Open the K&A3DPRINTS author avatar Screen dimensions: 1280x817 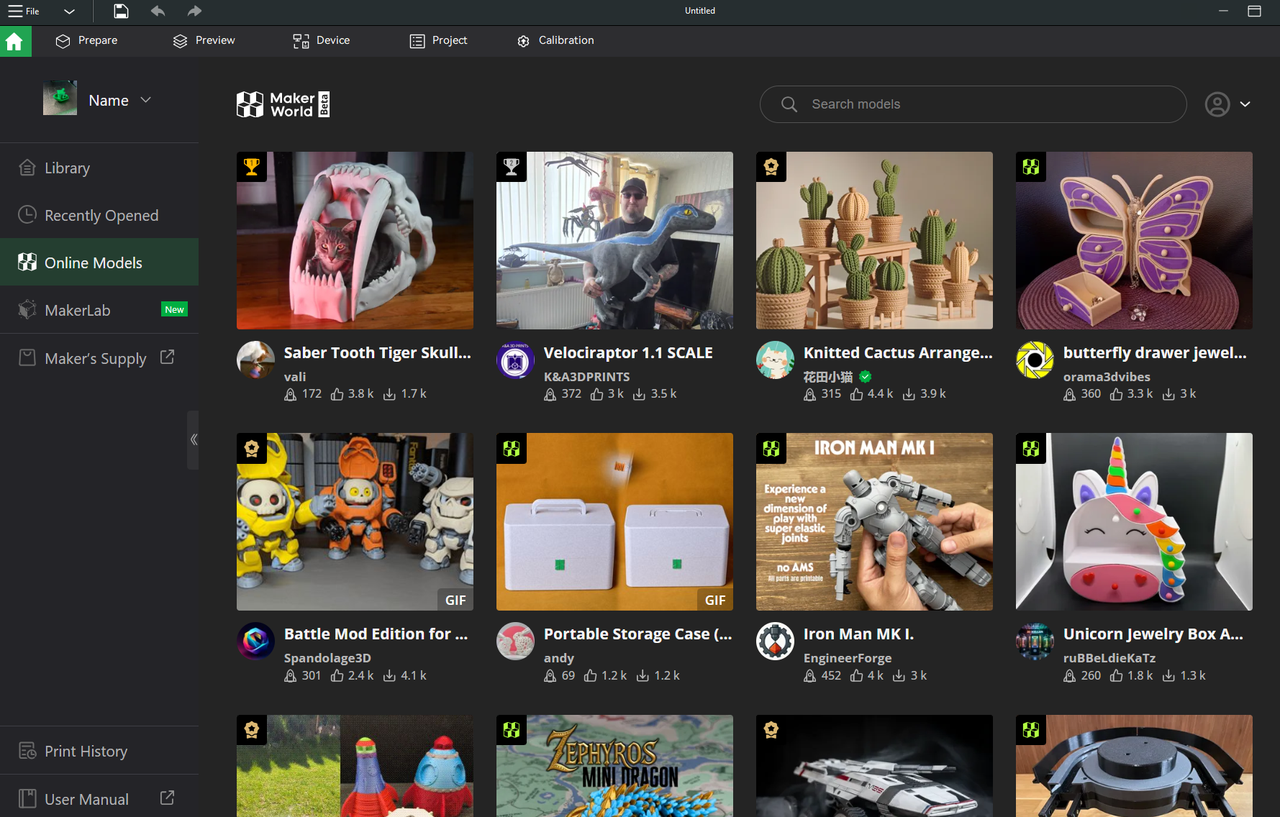(x=516, y=360)
